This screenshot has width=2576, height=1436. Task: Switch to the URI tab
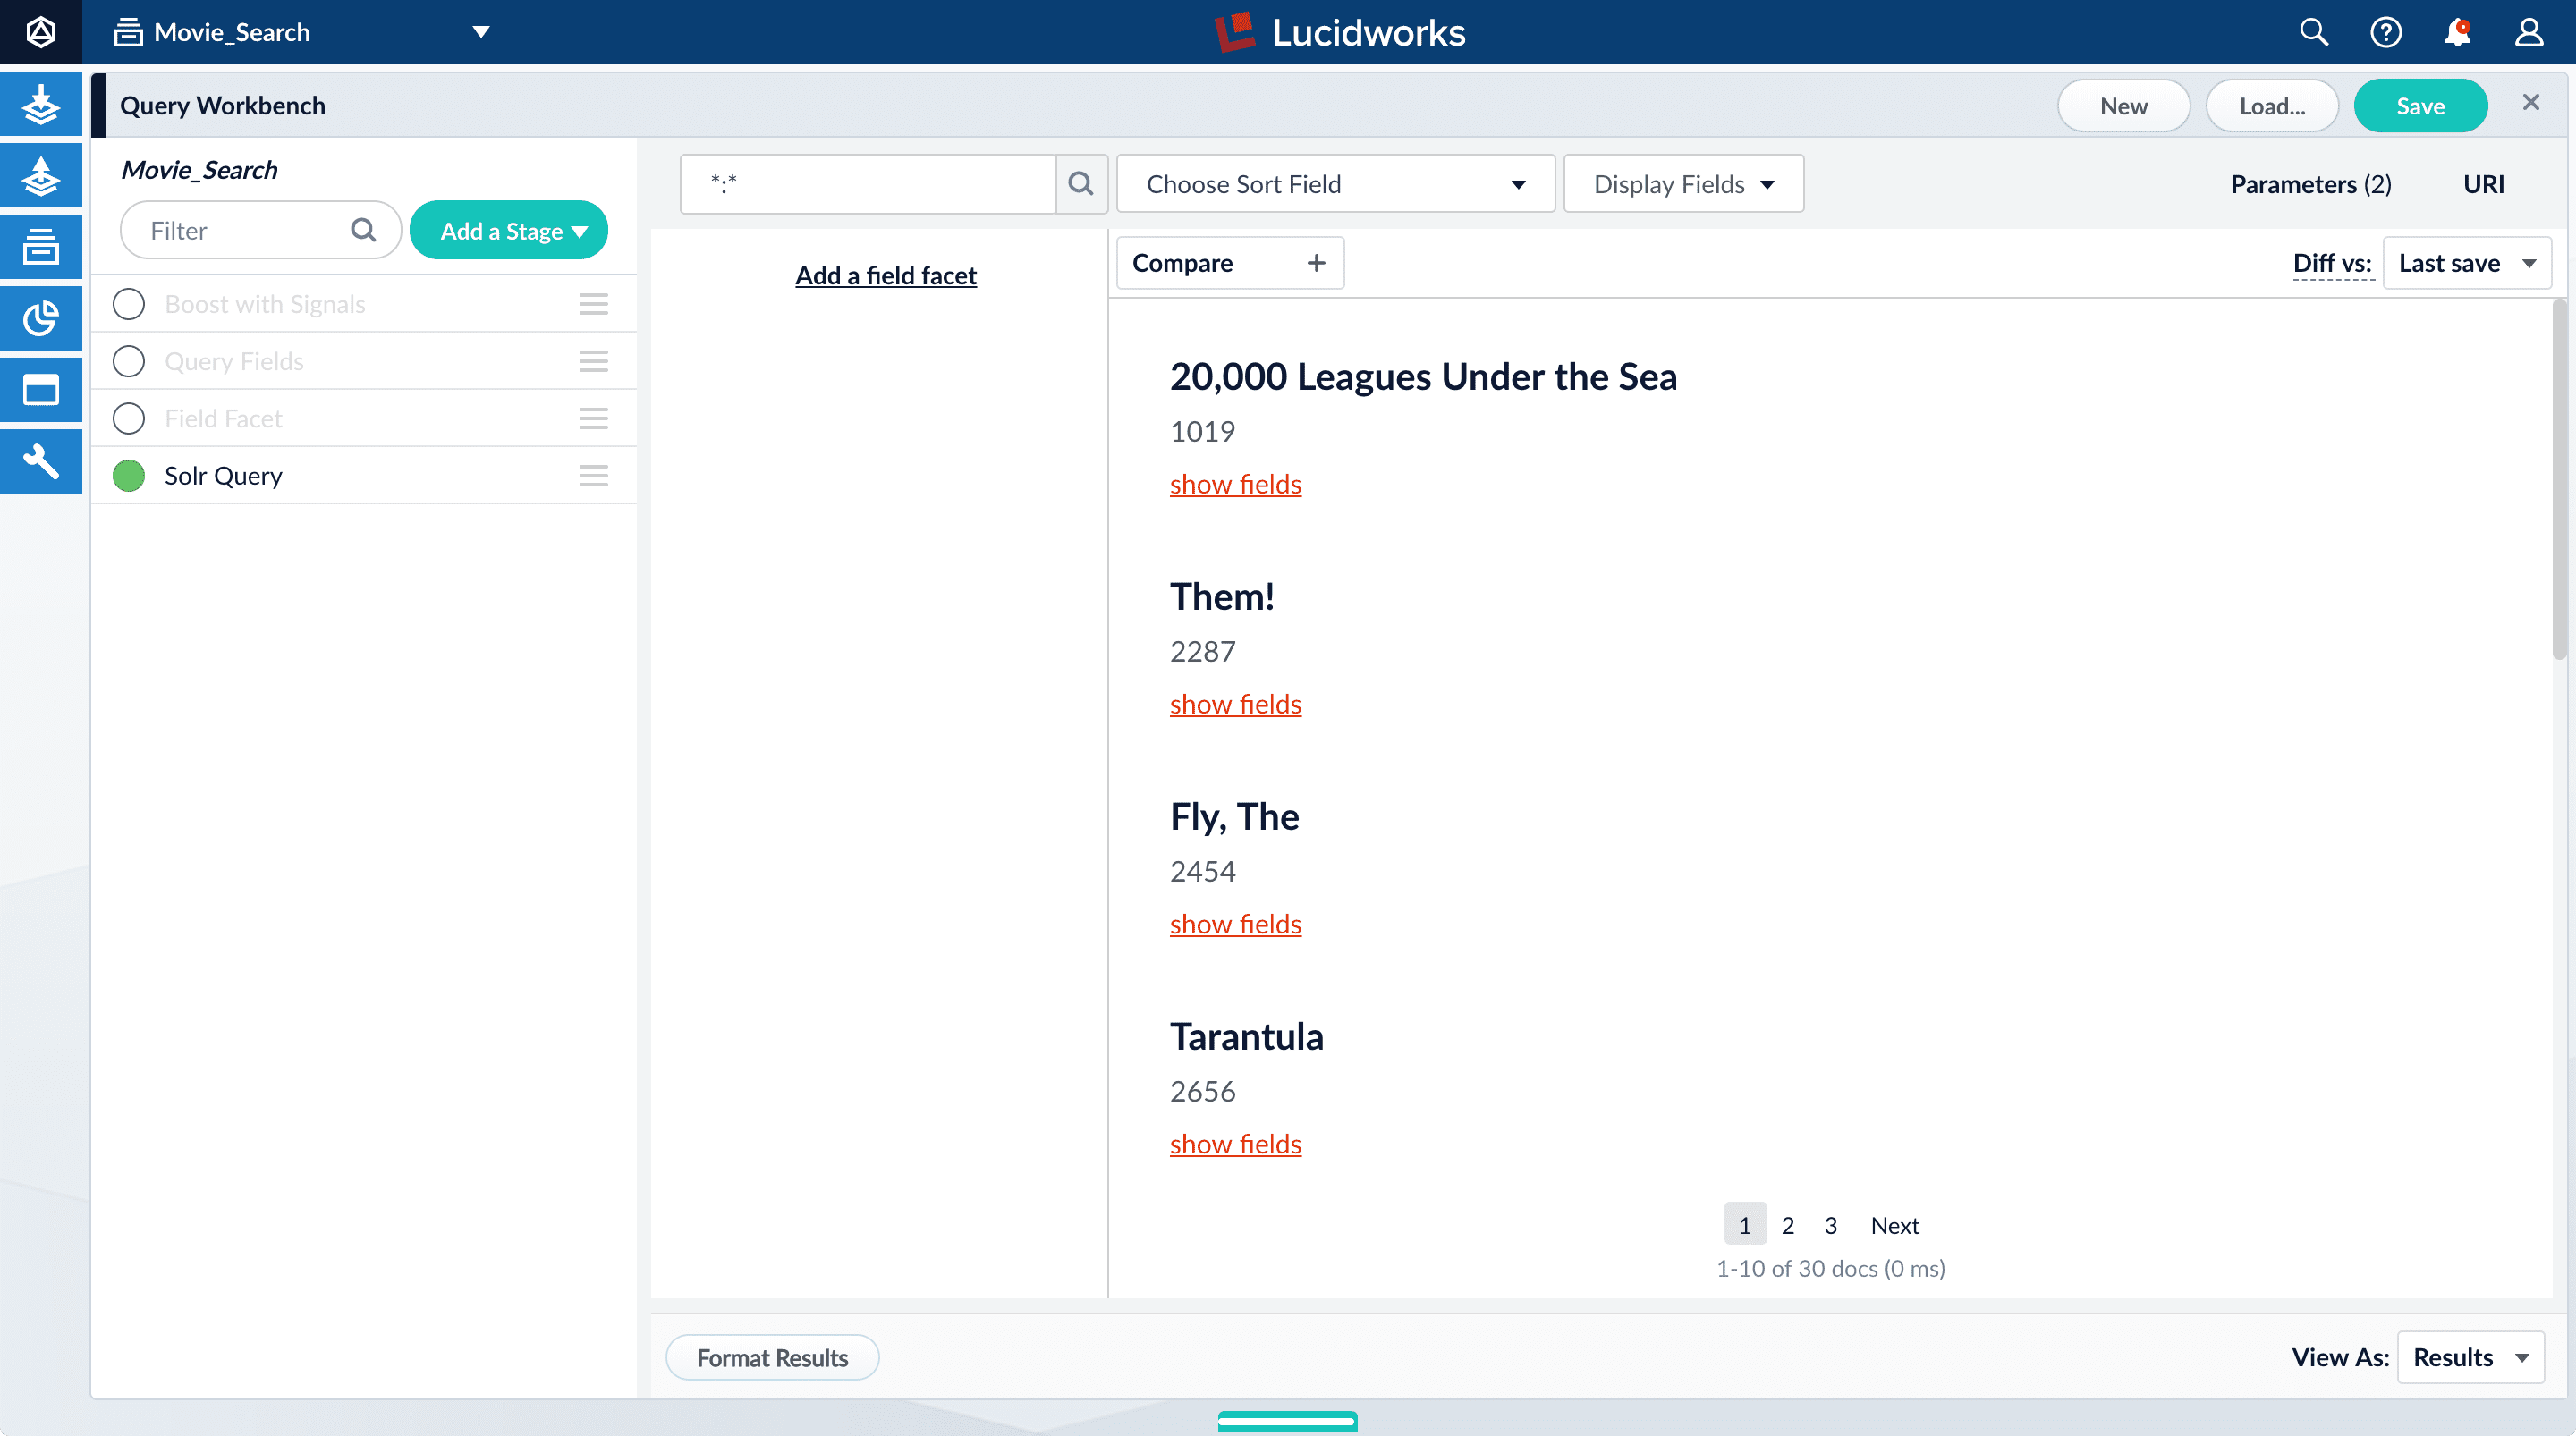click(2483, 184)
